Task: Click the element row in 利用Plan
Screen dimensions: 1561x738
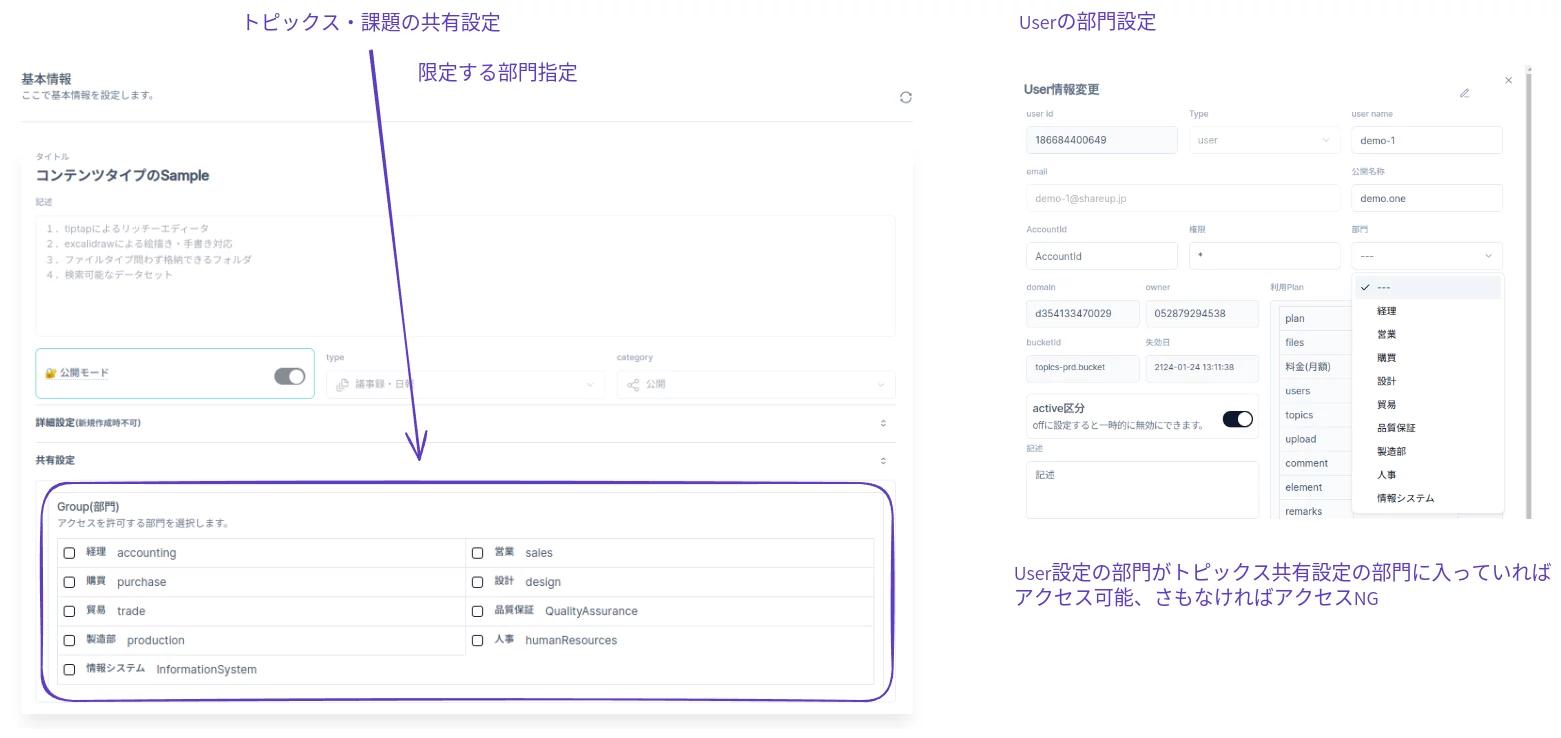Action: [1315, 487]
